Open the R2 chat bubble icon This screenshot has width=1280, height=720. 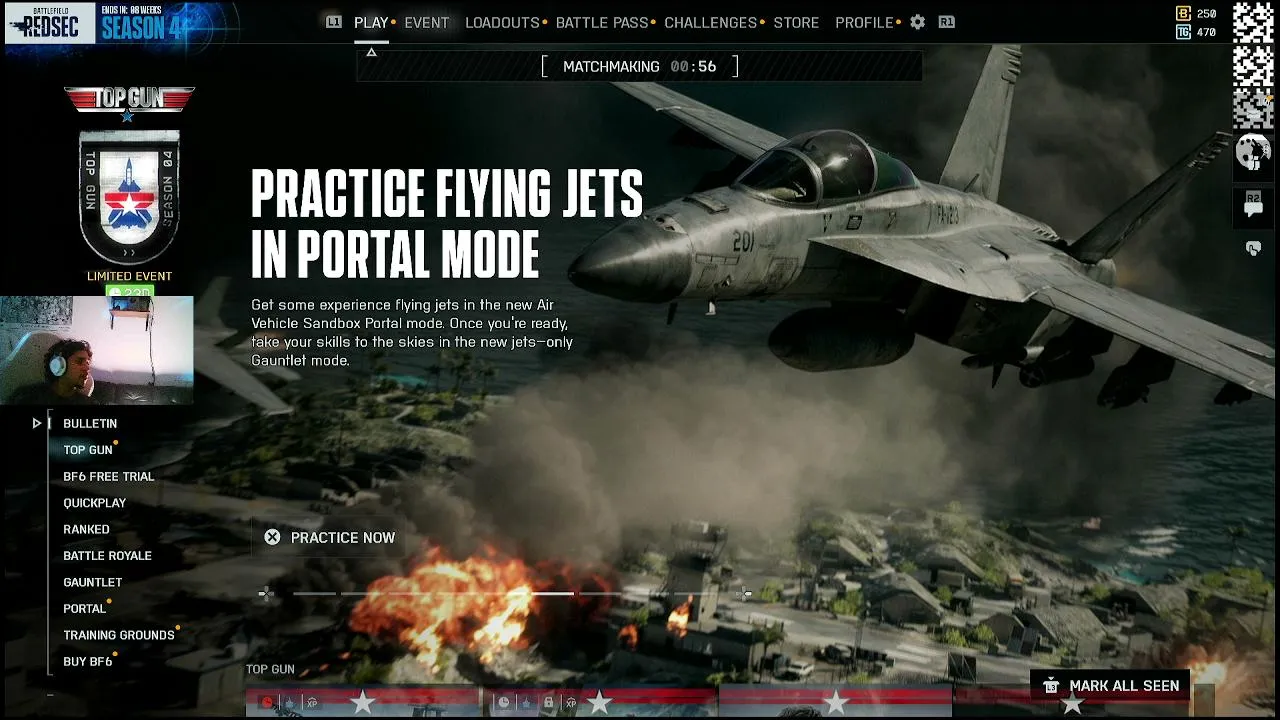(1253, 204)
